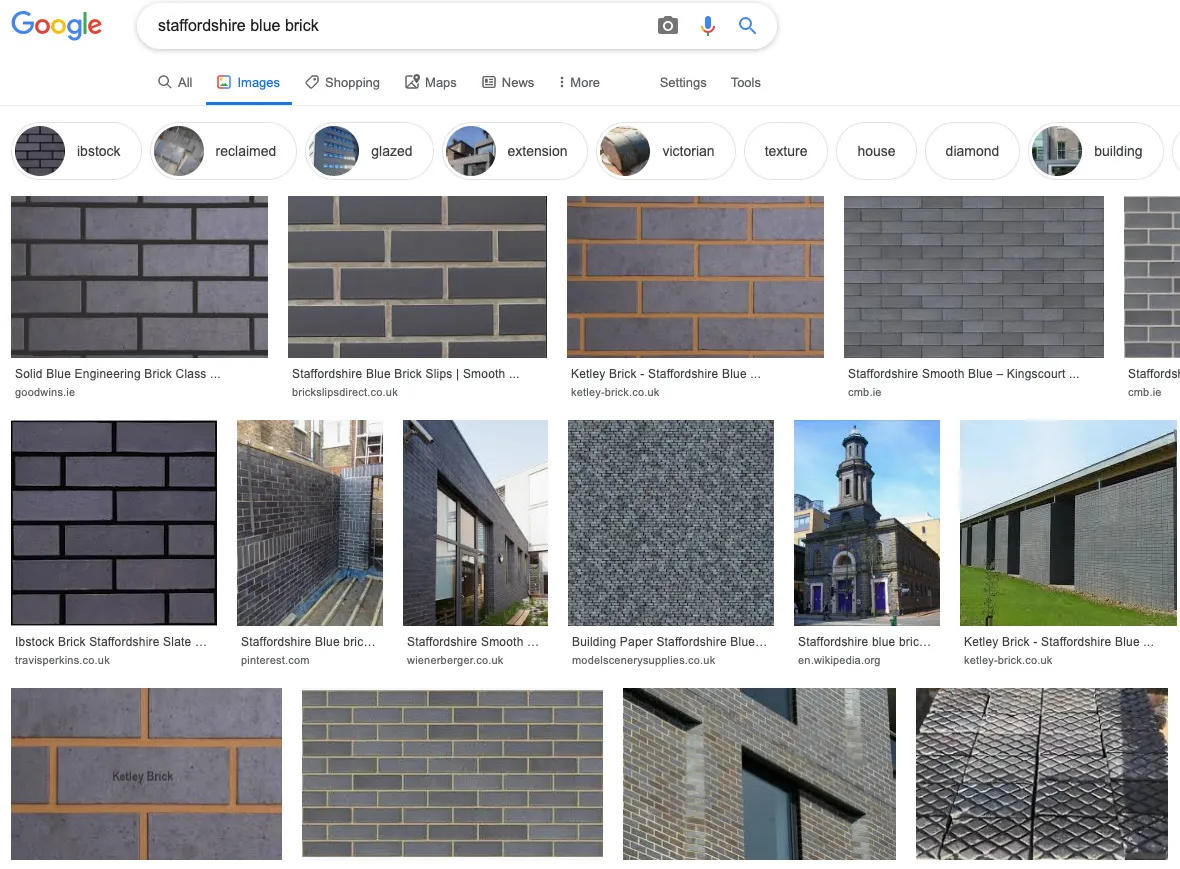
Task: Open wienerberger Staffordshire Smooth image
Action: point(476,523)
